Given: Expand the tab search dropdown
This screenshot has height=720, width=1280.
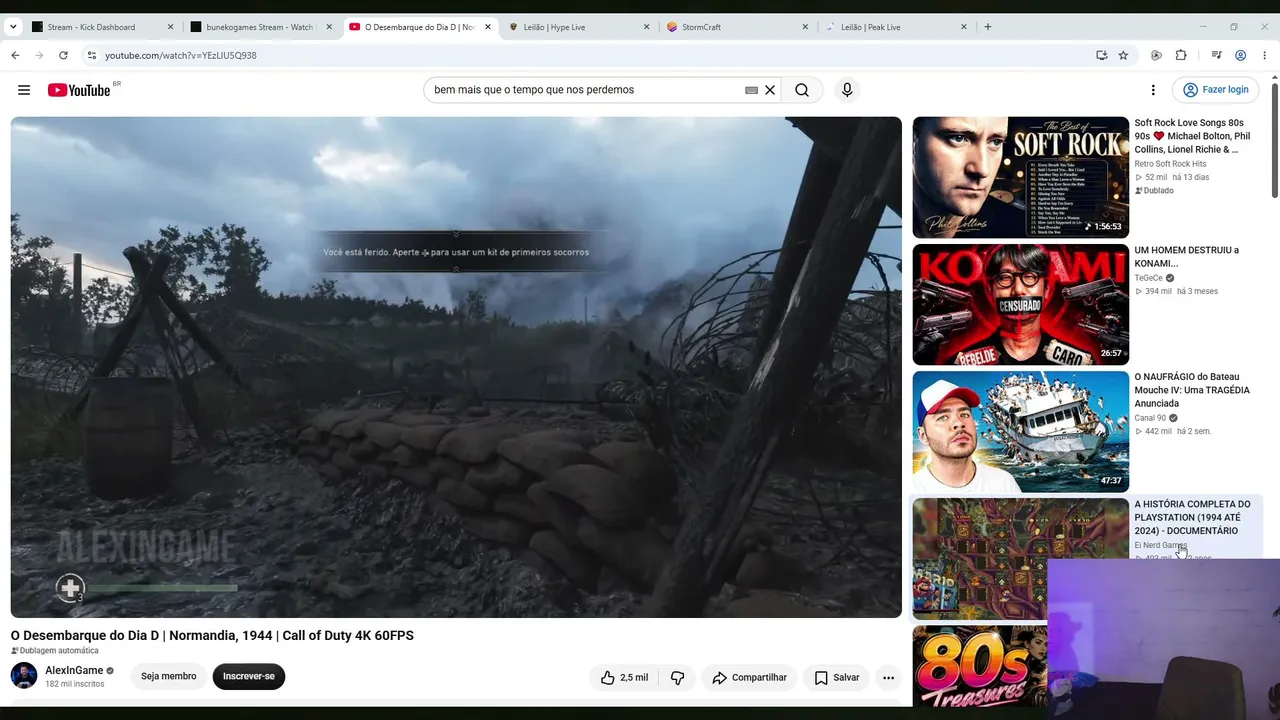Looking at the screenshot, I should [13, 27].
